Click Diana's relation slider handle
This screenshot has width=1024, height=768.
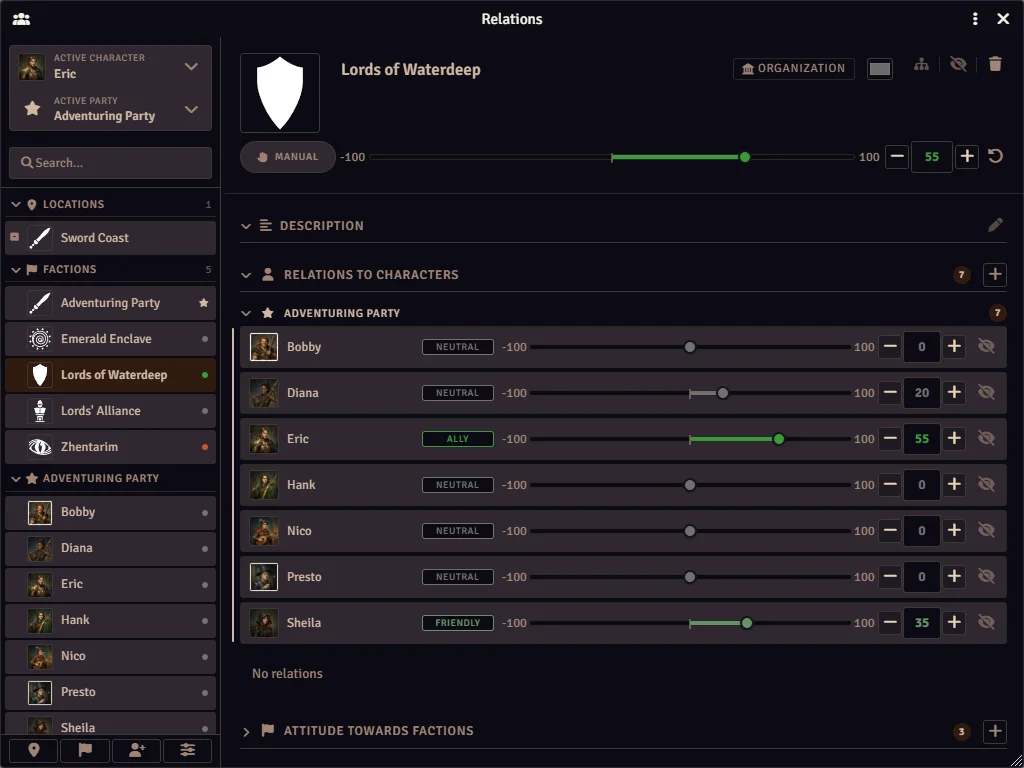click(722, 393)
